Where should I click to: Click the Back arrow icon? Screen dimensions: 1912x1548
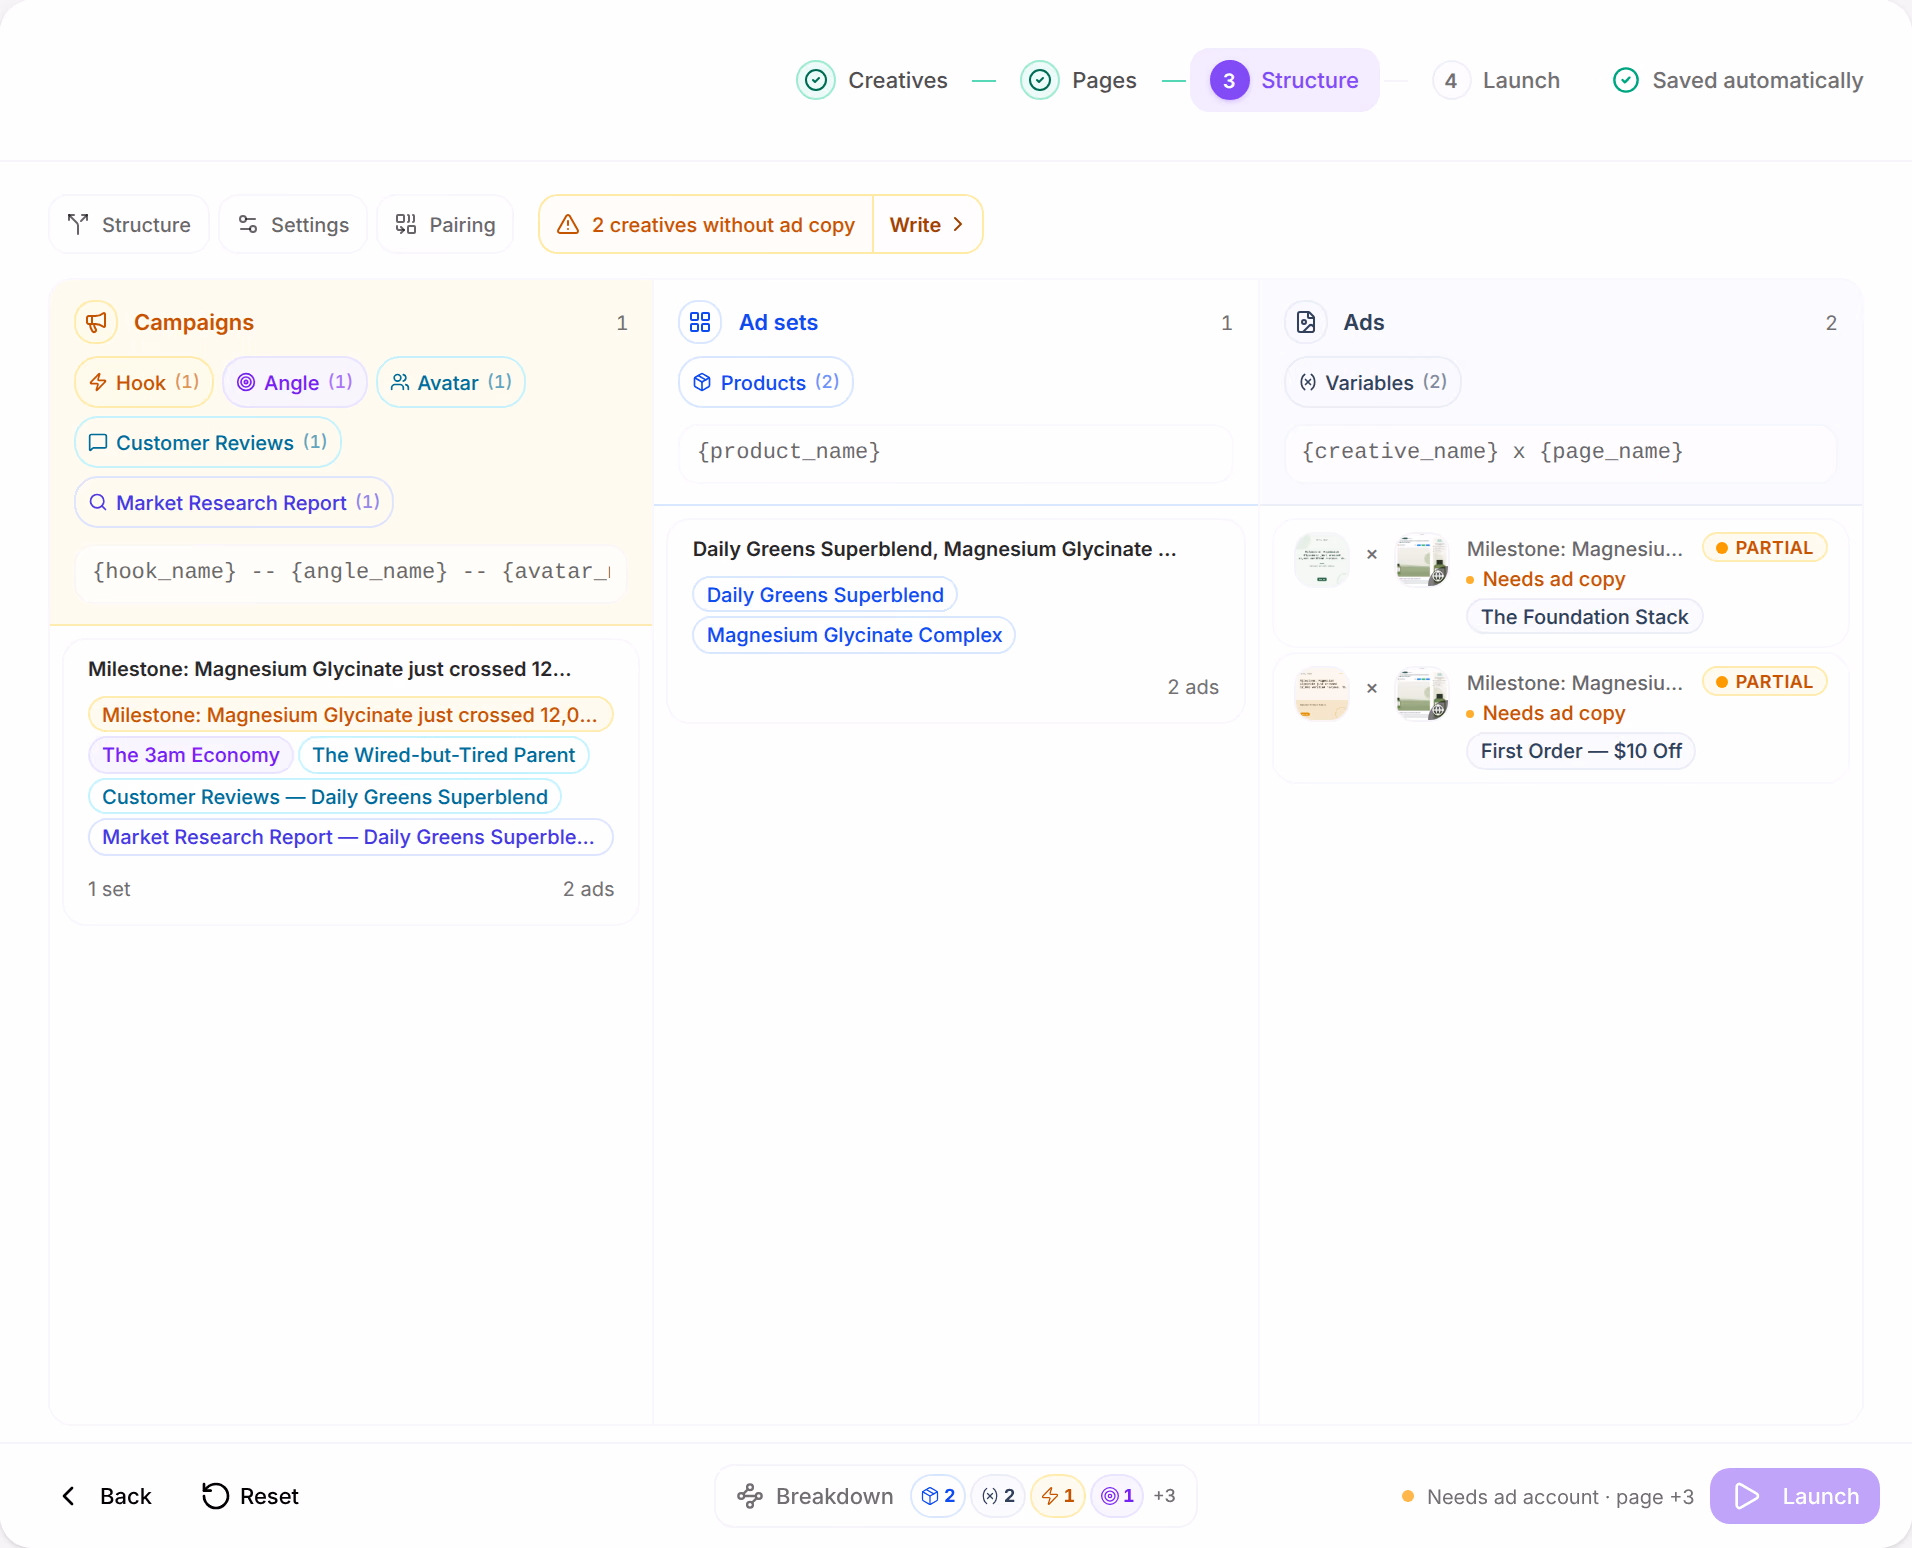point(69,1496)
